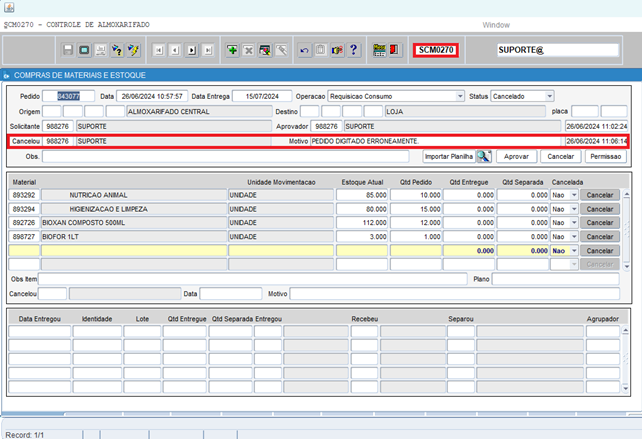The image size is (642, 439).
Task: Click ALMOXARIFADO CENTRAL origin field
Action: click(x=199, y=111)
